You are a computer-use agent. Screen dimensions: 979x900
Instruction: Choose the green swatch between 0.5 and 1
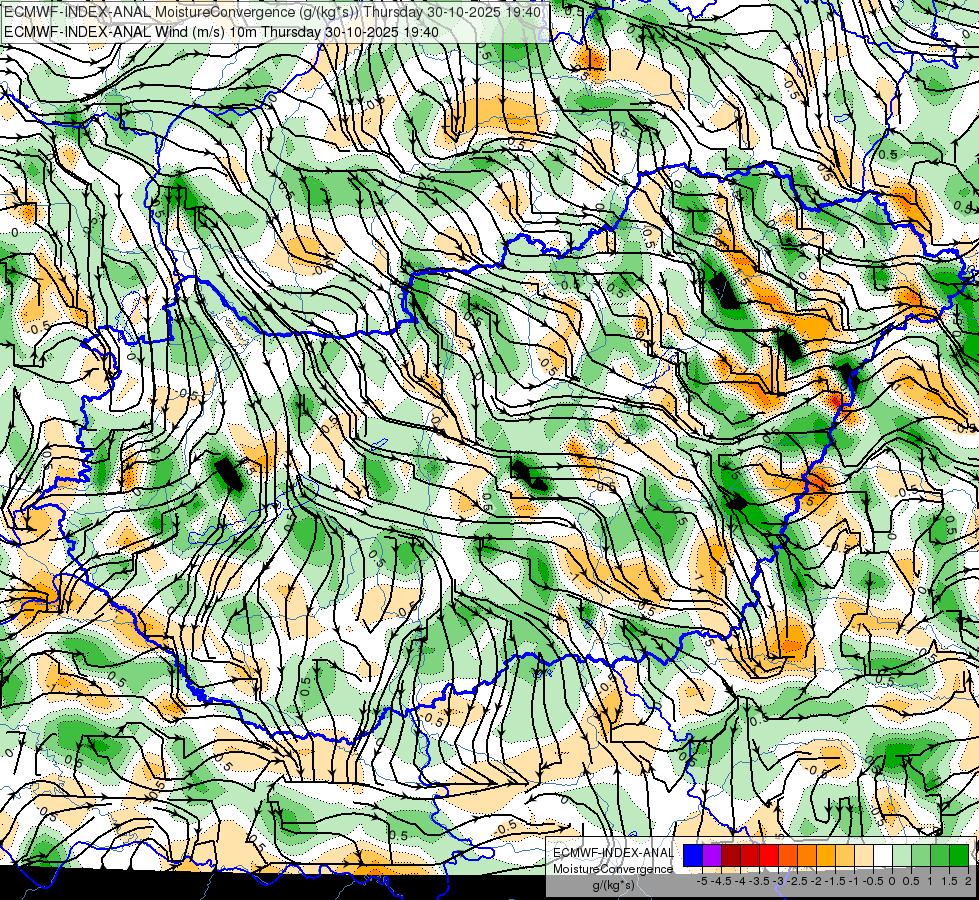coord(921,856)
